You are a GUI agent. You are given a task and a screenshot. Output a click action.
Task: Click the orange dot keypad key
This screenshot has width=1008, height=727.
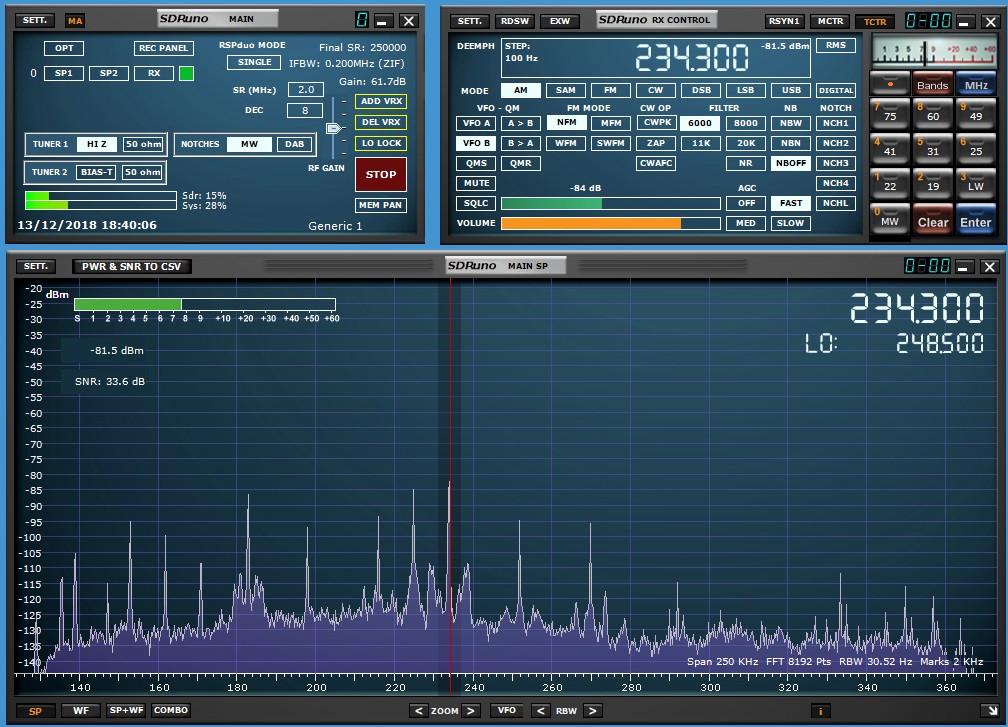point(890,84)
